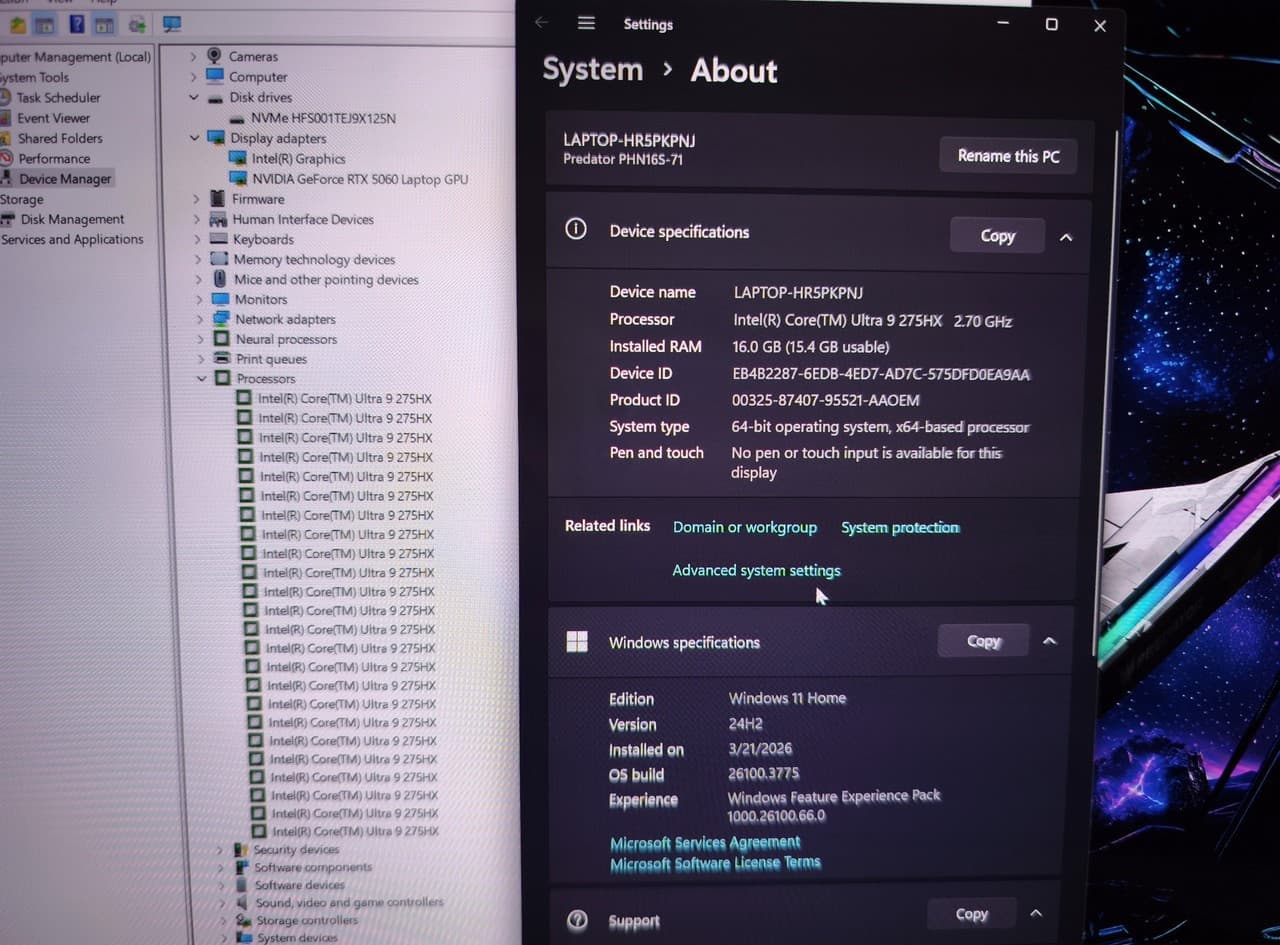Open the System protection link

tap(900, 527)
